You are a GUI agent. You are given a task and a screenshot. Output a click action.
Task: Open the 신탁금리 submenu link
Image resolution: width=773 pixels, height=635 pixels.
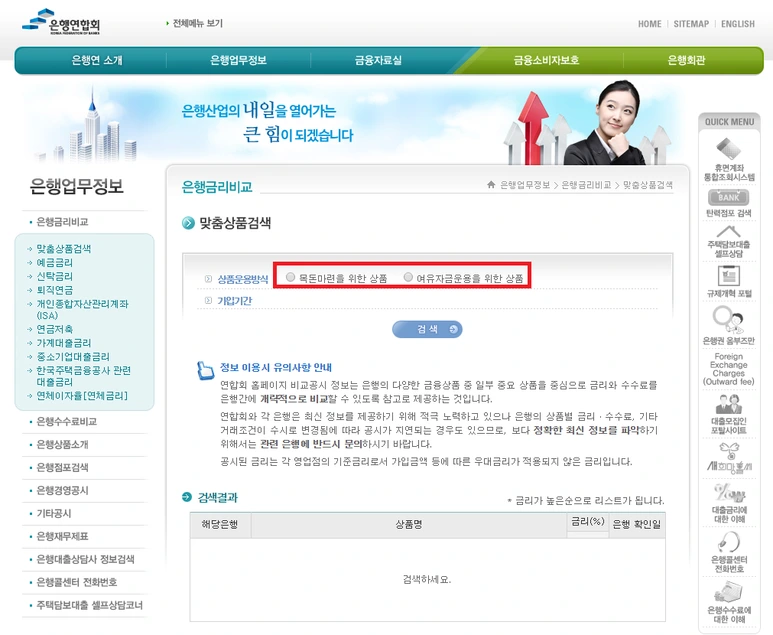tap(55, 276)
